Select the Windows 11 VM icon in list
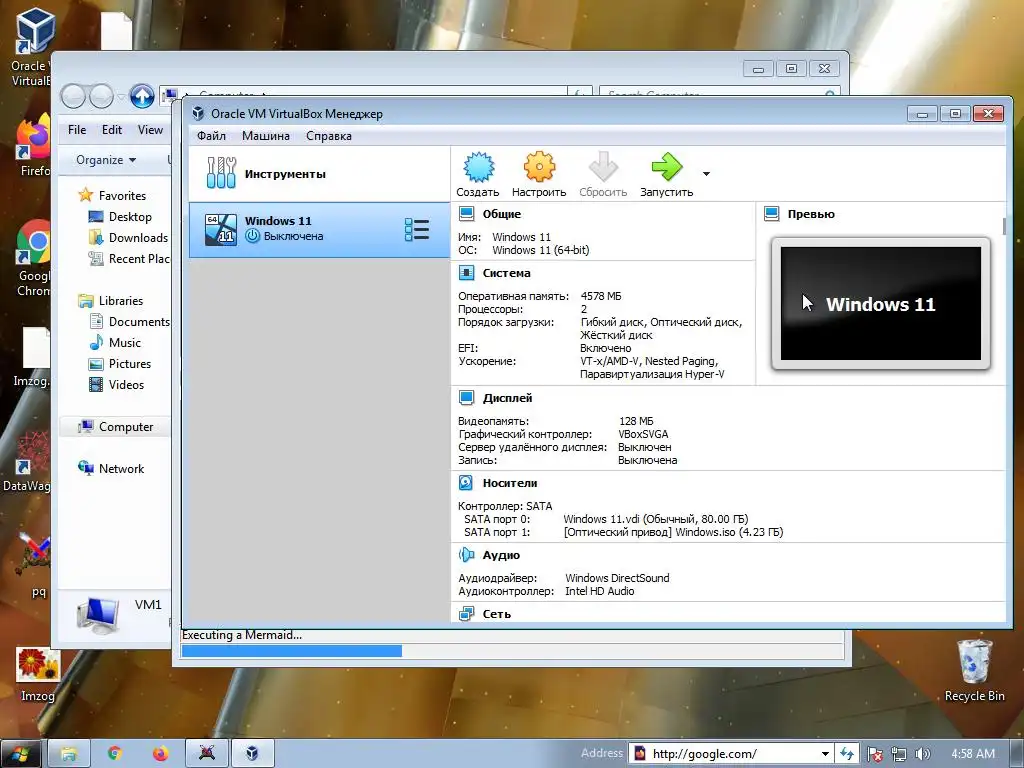 pos(221,229)
